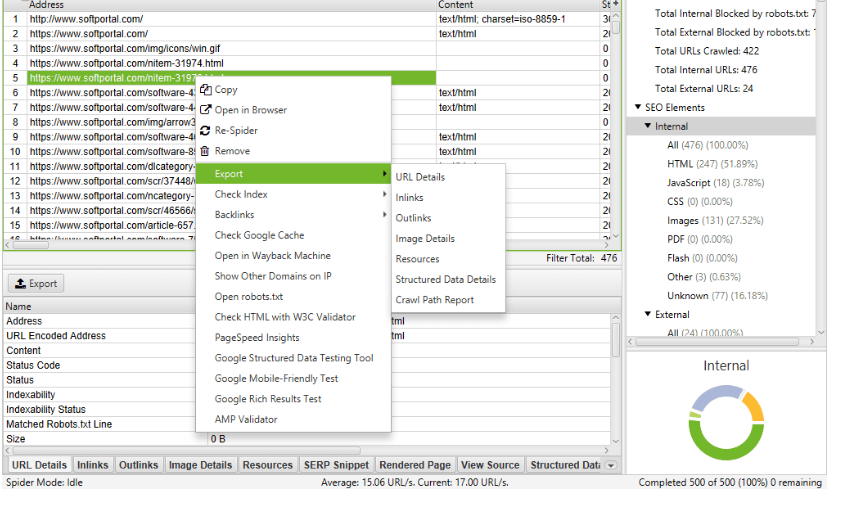Collapse the Internal tree node

pos(648,126)
